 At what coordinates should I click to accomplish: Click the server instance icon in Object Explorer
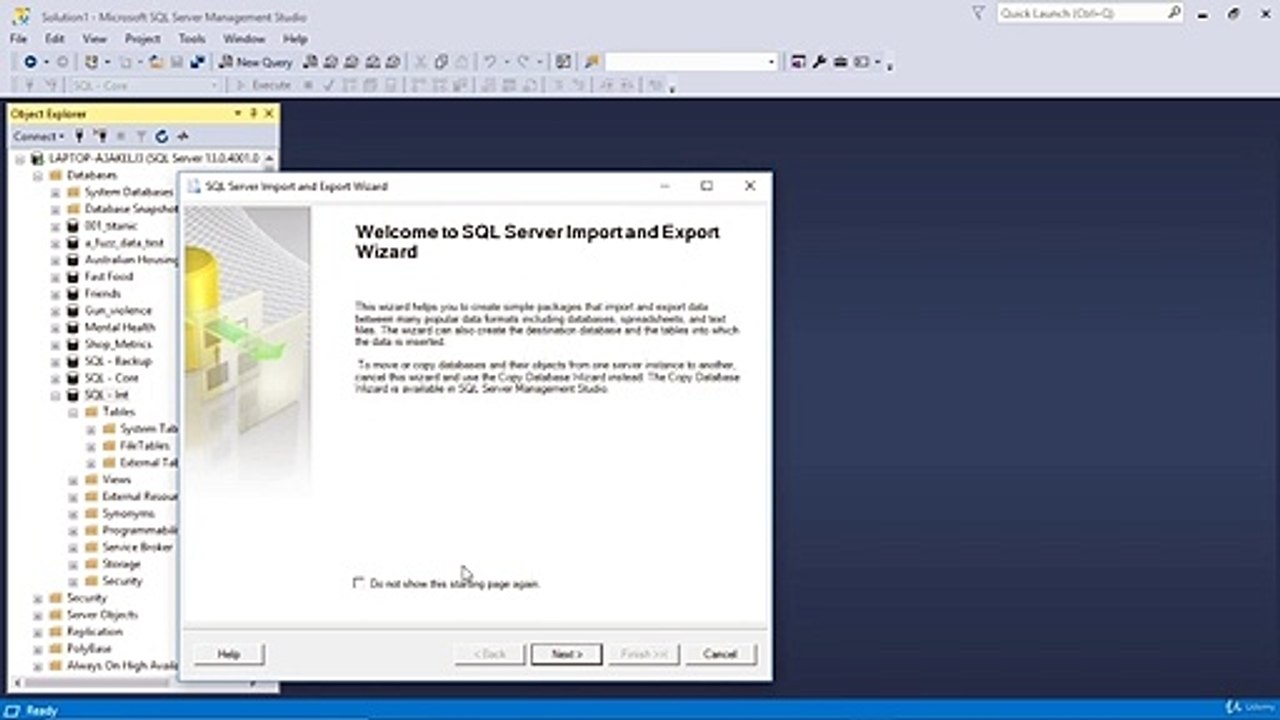[38, 158]
